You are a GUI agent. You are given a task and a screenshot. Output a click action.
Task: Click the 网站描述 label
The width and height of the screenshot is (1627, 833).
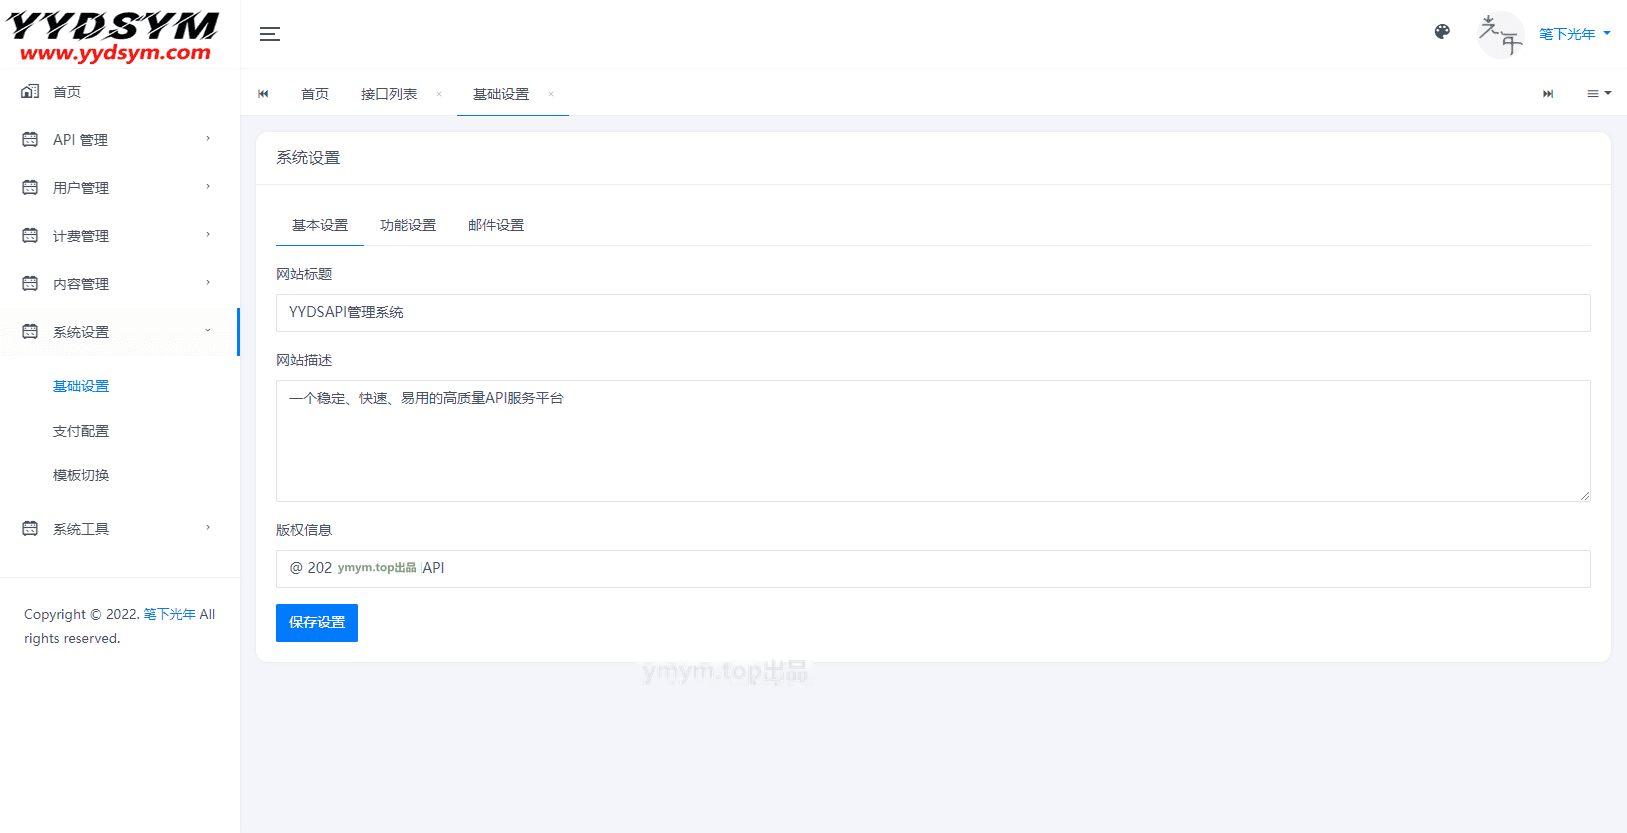[x=304, y=360]
